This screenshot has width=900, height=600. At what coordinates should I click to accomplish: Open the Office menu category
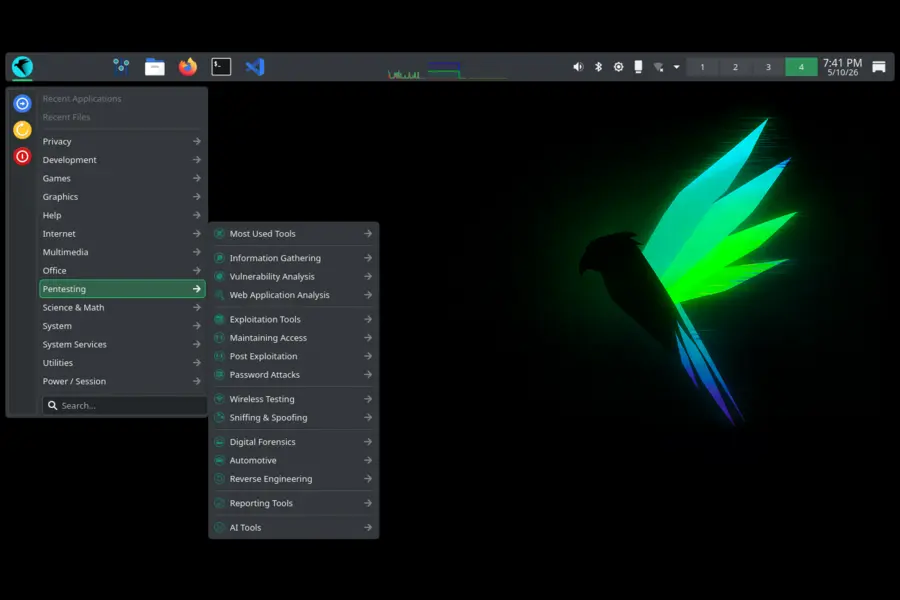122,270
